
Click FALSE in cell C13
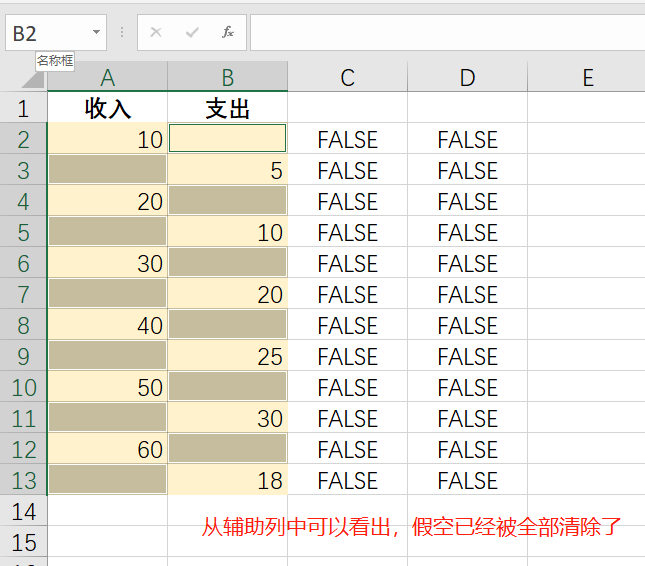[x=348, y=480]
